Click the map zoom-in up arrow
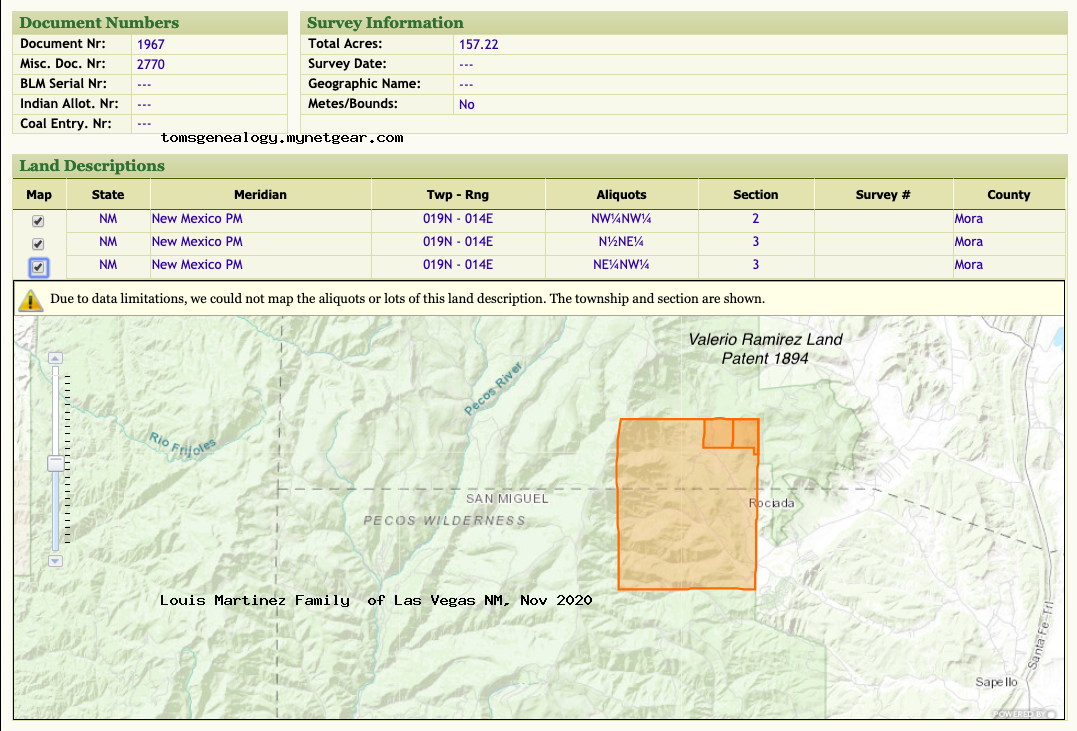Screen dimensions: 1077x731 [x=56, y=358]
